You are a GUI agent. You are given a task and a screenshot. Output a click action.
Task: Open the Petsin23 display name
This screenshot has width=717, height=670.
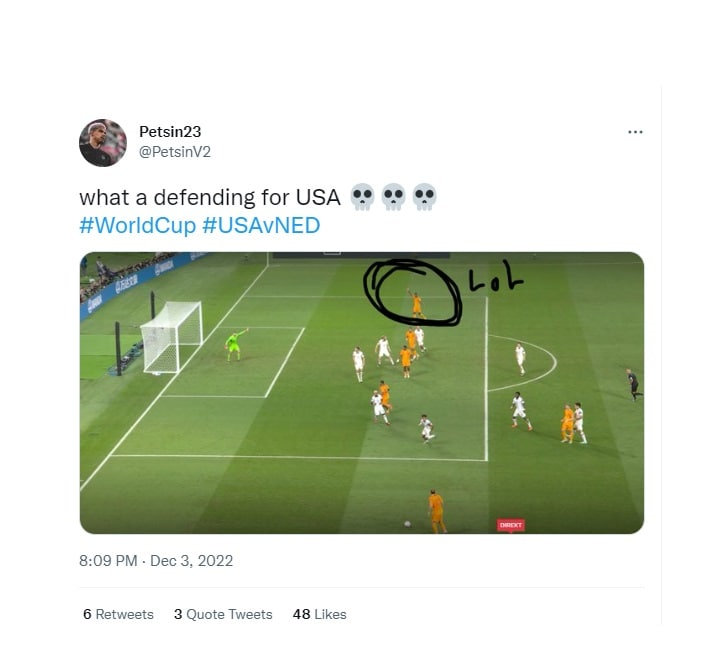click(x=170, y=132)
